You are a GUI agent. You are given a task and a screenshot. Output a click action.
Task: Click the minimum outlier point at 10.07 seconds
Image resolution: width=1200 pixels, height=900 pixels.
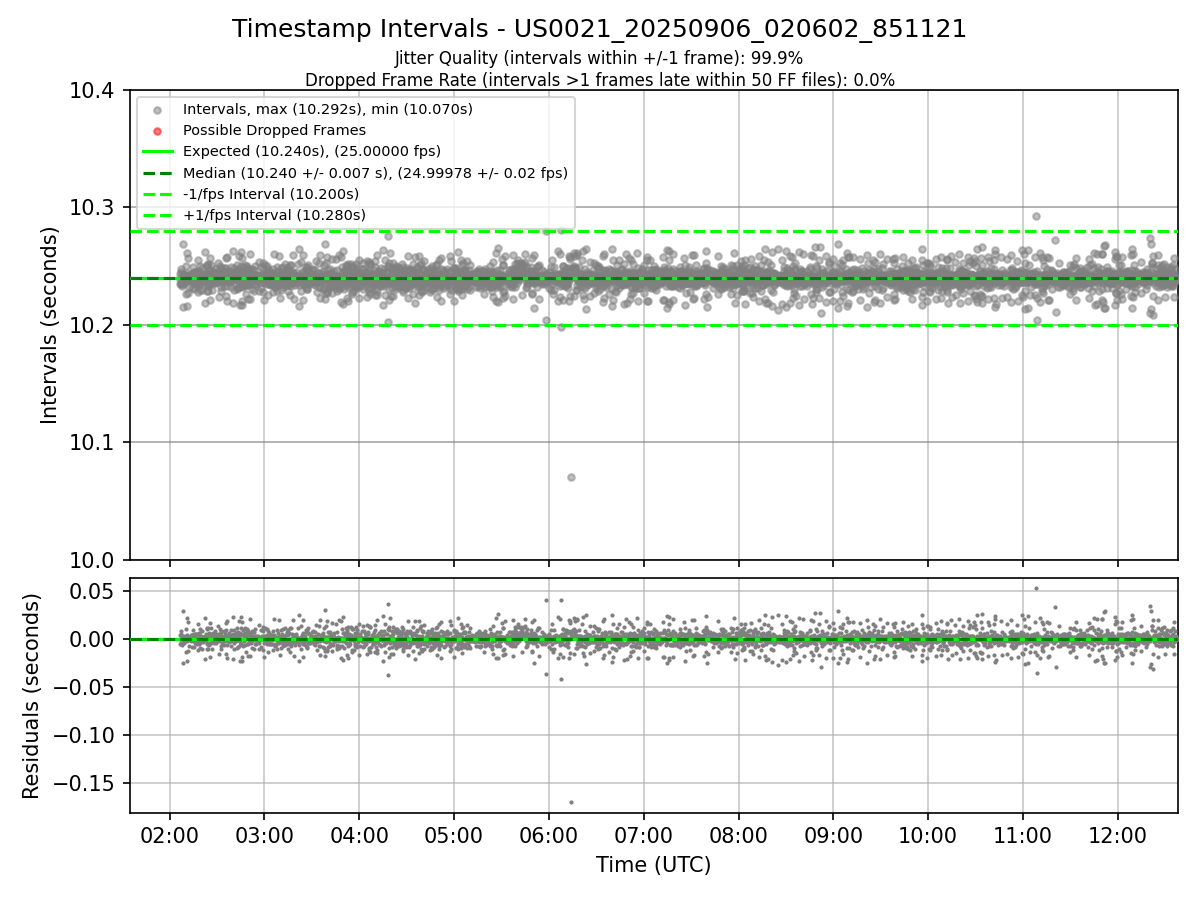point(571,477)
